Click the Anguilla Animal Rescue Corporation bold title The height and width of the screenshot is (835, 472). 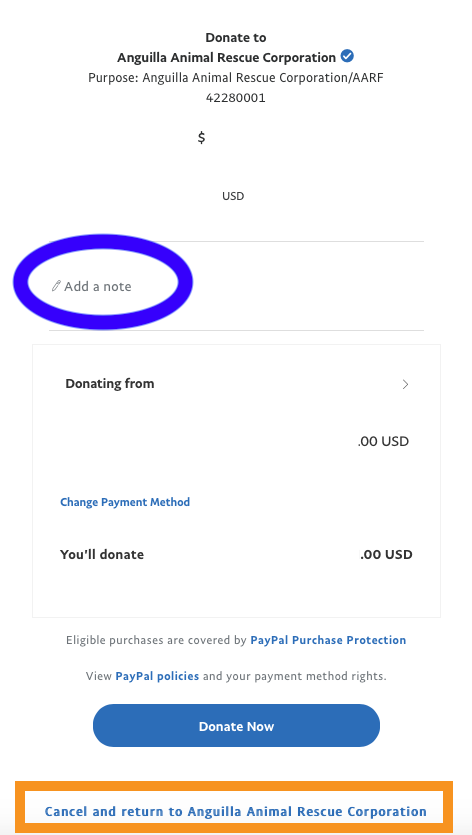click(226, 57)
